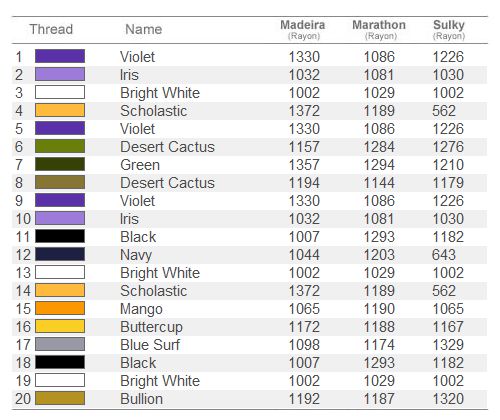Select the Bright White name in row 3
The height and width of the screenshot is (420, 500).
coord(160,93)
